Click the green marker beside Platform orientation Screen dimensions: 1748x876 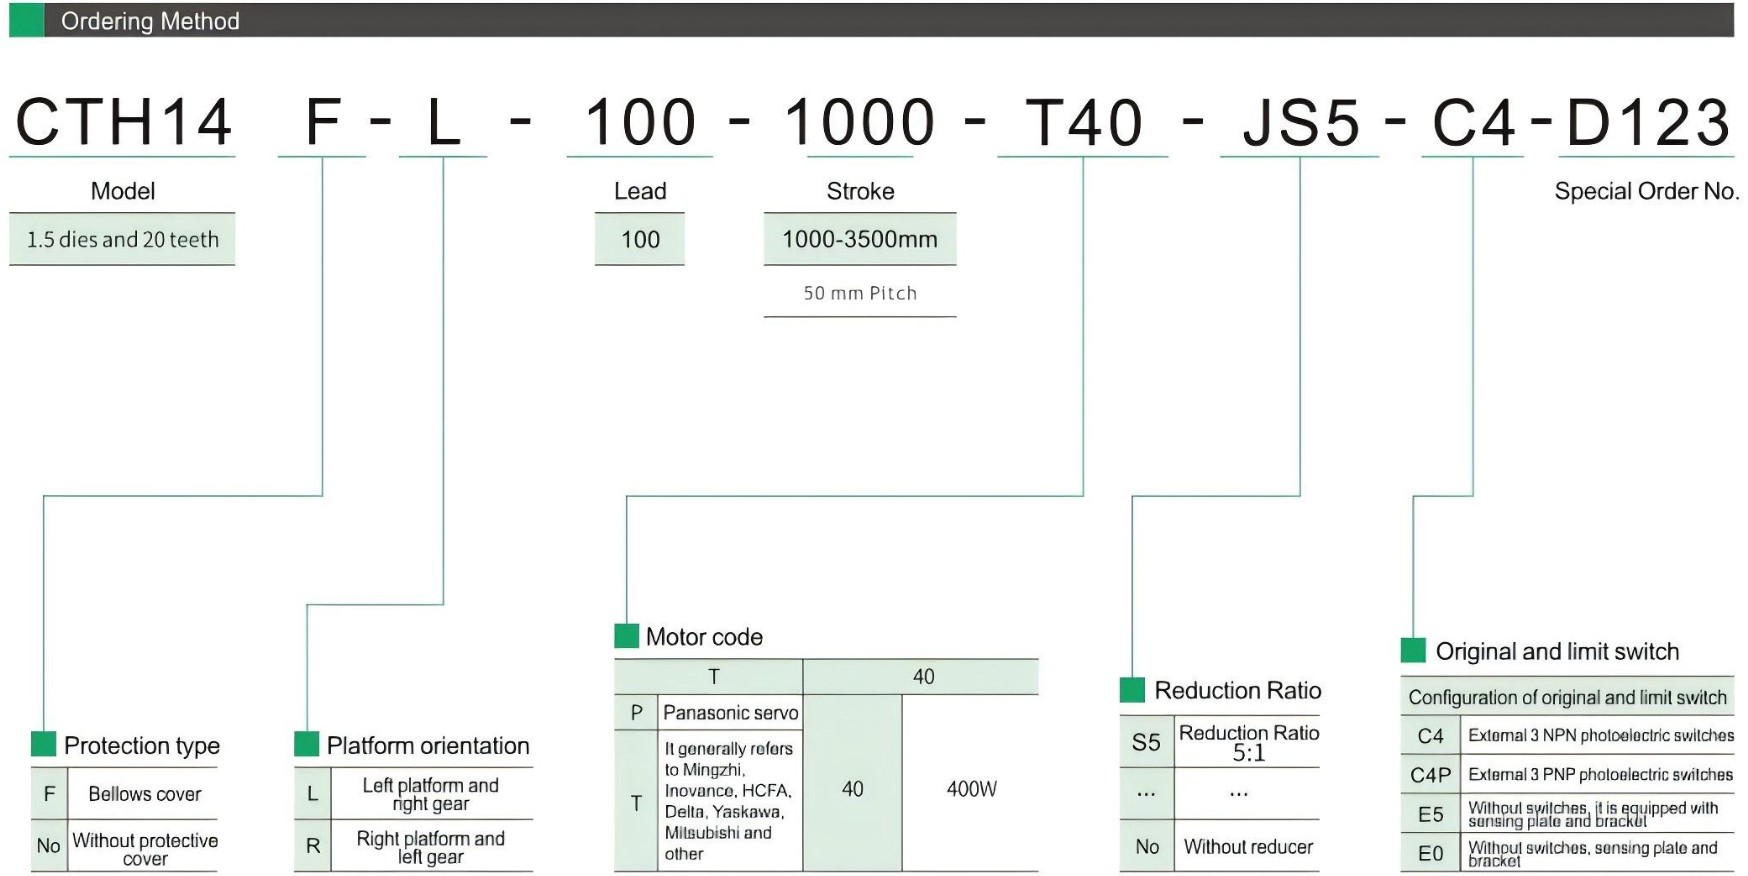coord(306,744)
